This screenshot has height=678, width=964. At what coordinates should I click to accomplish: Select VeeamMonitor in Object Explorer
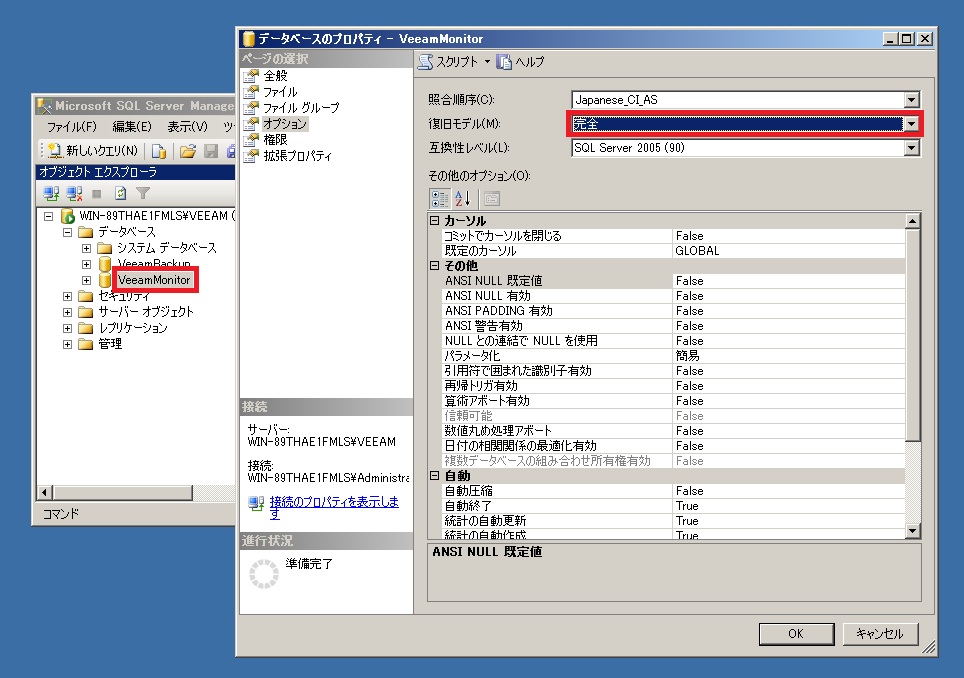(154, 280)
